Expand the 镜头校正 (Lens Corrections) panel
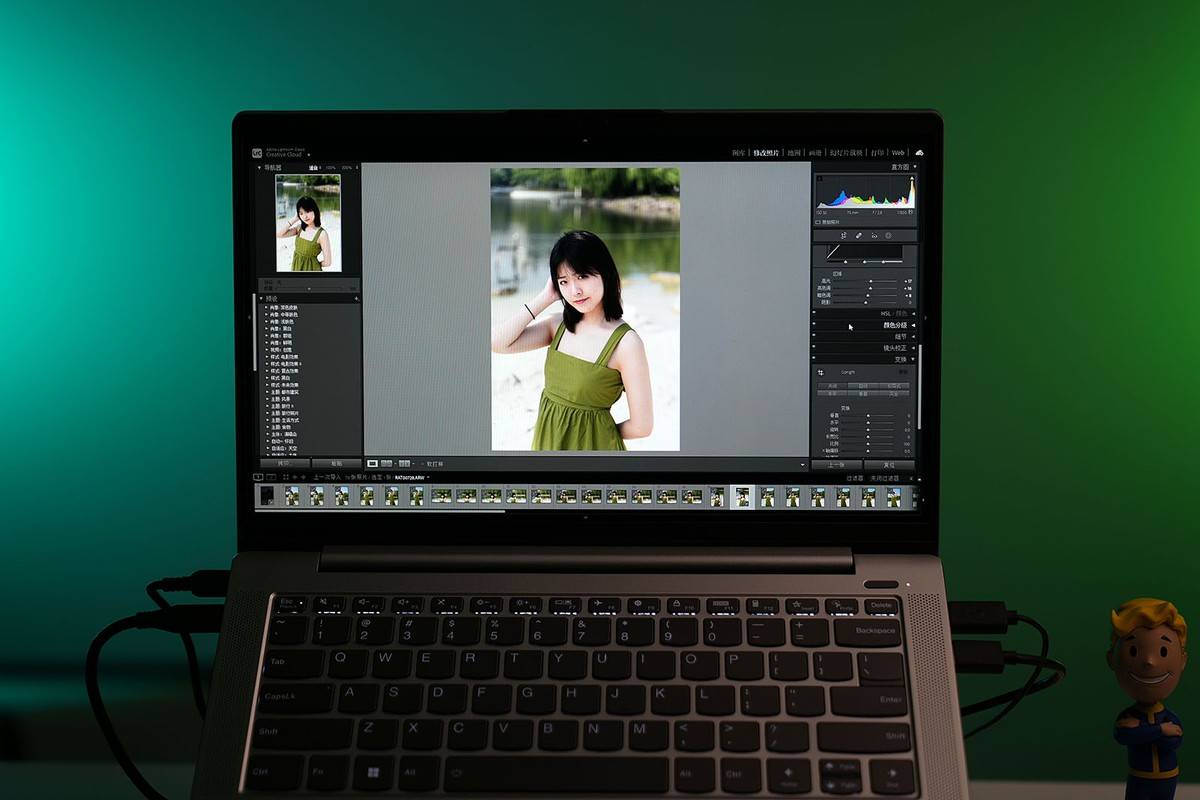 [x=913, y=348]
